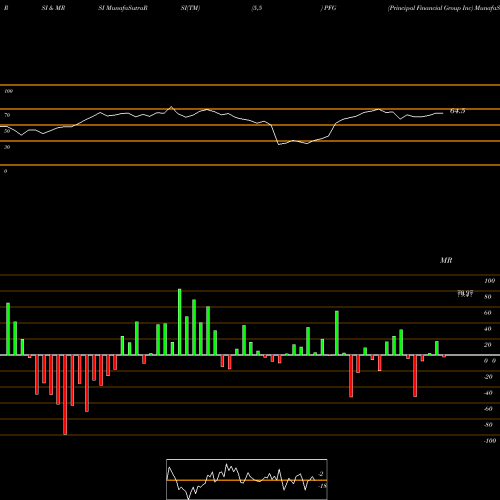Click the 'SI MunafaSutraR' header text
The image size is (500, 500).
coord(123,8)
